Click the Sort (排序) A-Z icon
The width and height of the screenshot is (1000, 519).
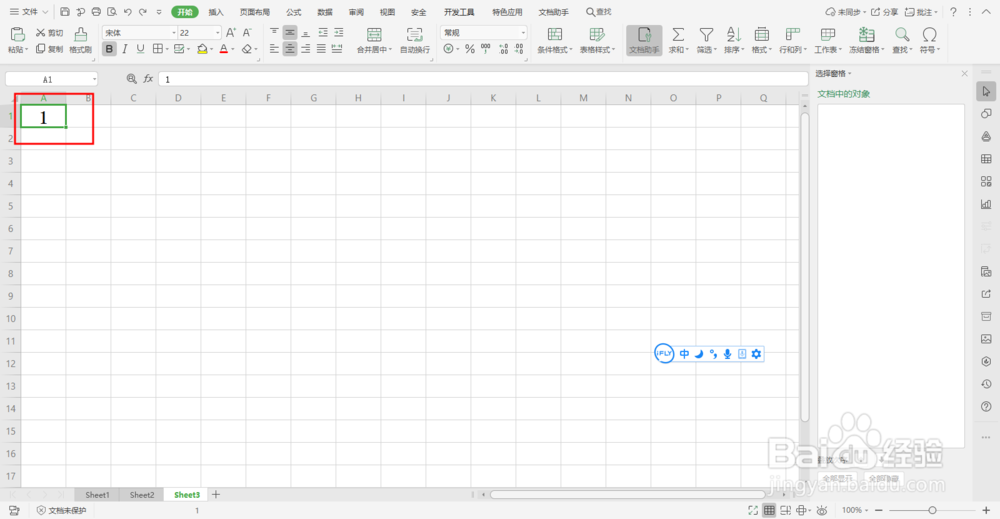click(x=734, y=34)
